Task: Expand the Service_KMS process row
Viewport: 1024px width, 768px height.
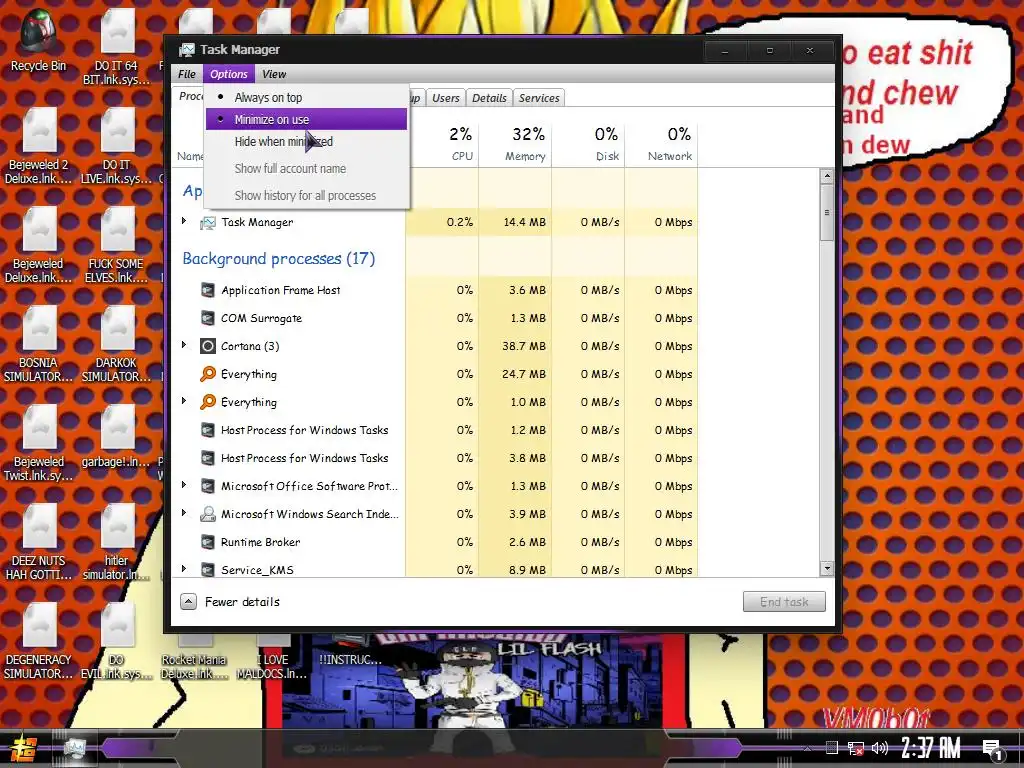Action: click(x=184, y=569)
